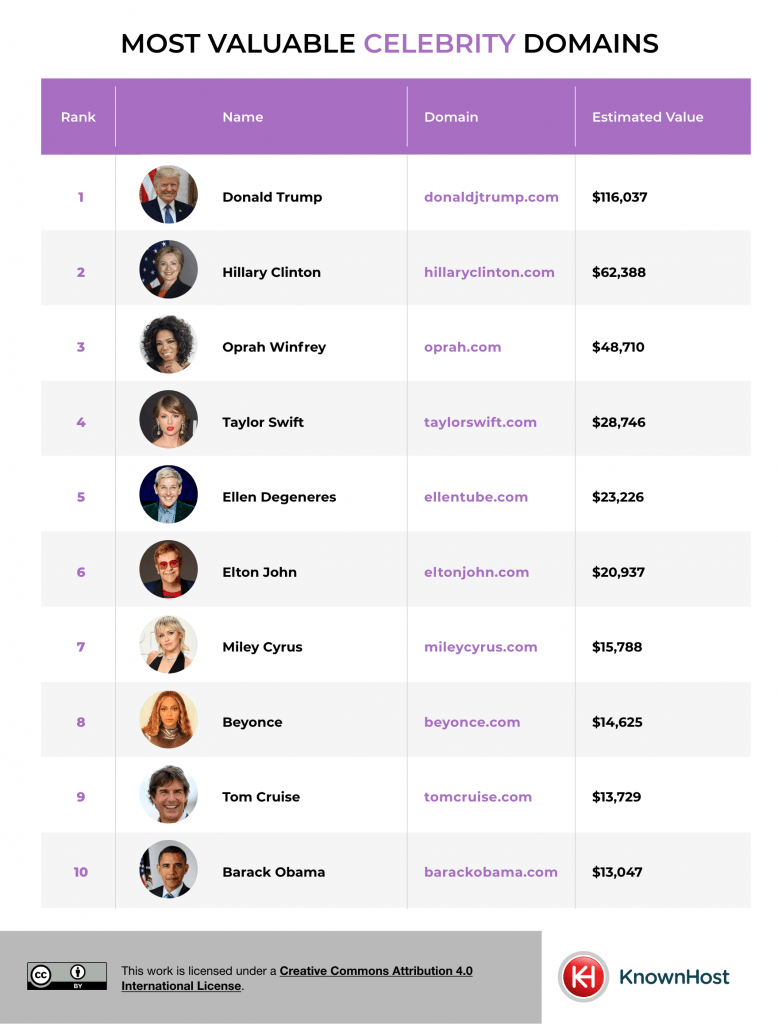Click the portrait thumbnail beside eltonjohn.com
The width and height of the screenshot is (778, 1024).
pyautogui.click(x=169, y=569)
